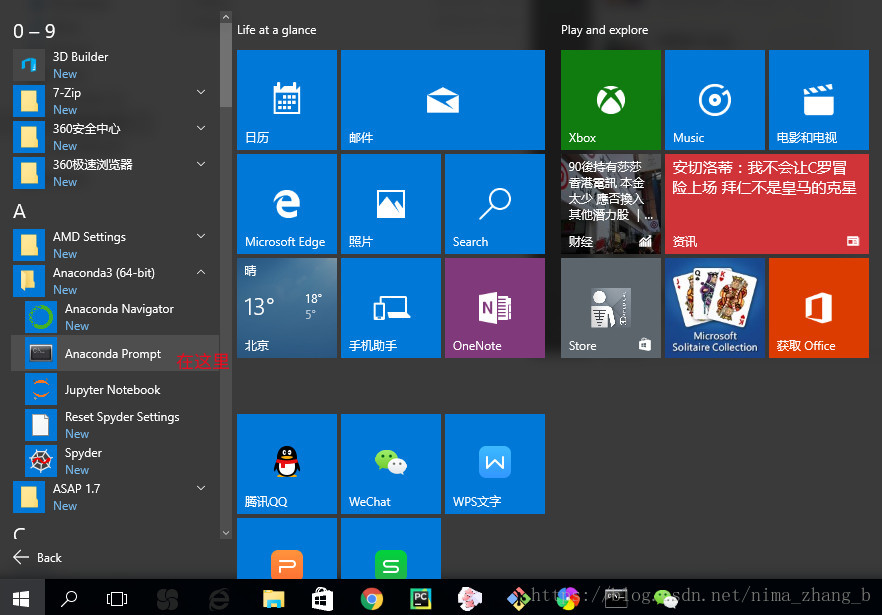882x615 pixels.
Task: Open the 邮件 mail tile
Action: click(443, 100)
